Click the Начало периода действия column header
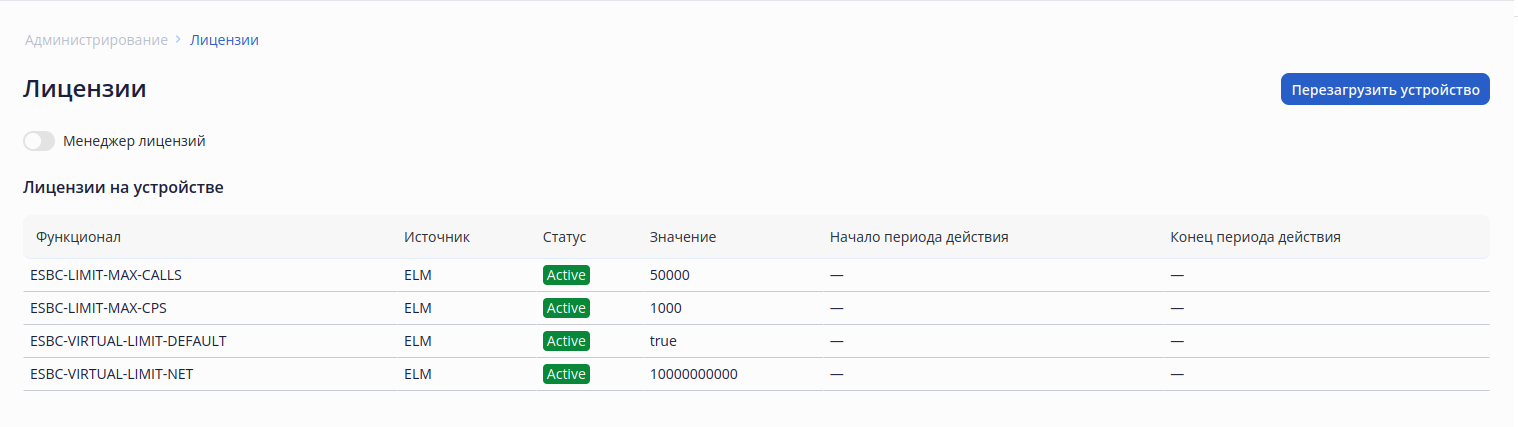Screen dimensions: 1518x427 coord(918,237)
